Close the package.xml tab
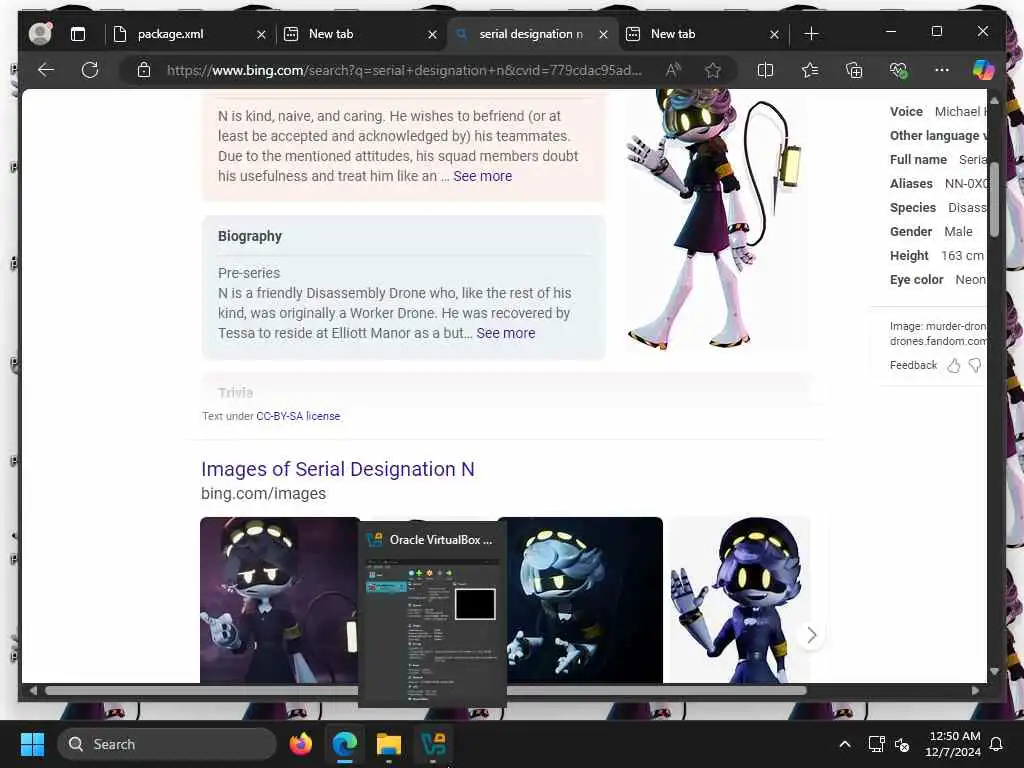1024x768 pixels. (x=261, y=34)
